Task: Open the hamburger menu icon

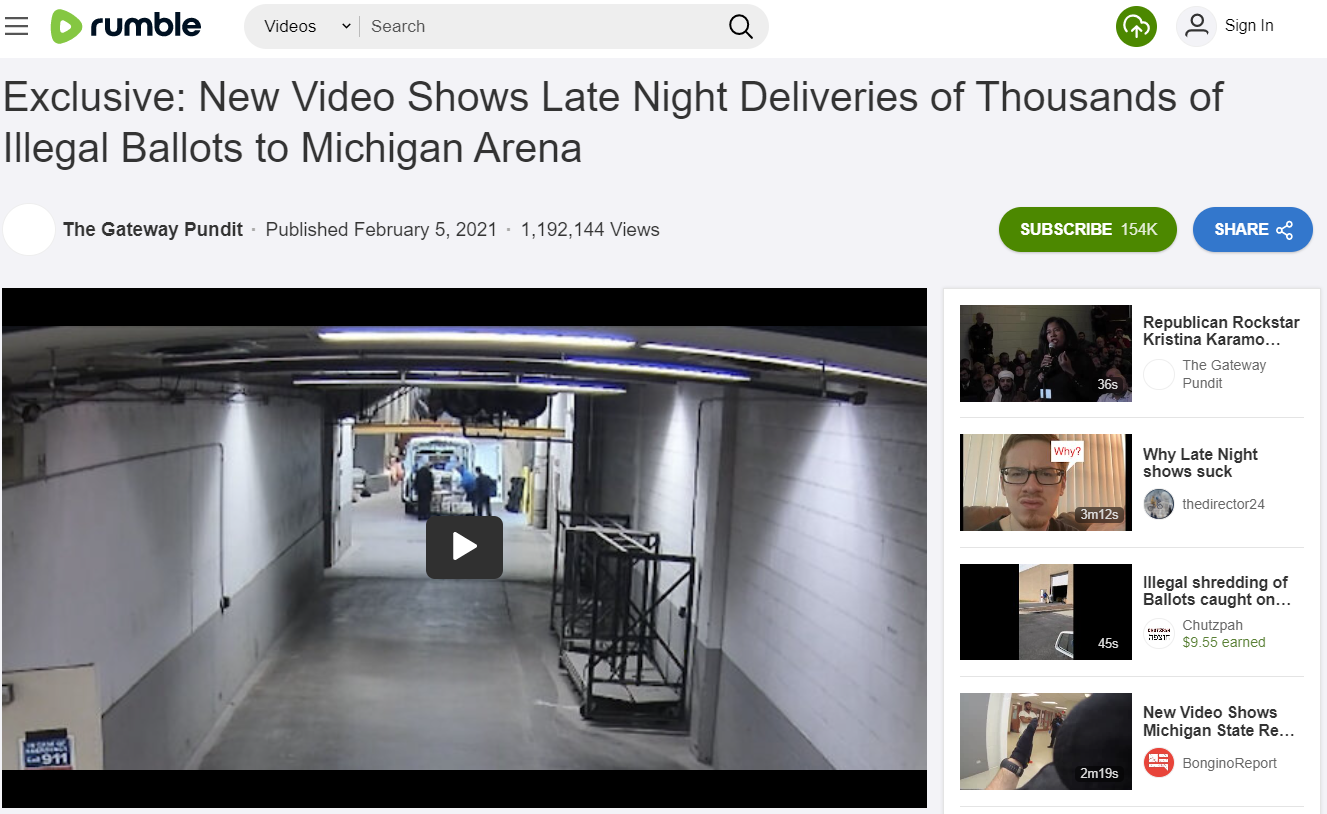Action: (x=16, y=26)
